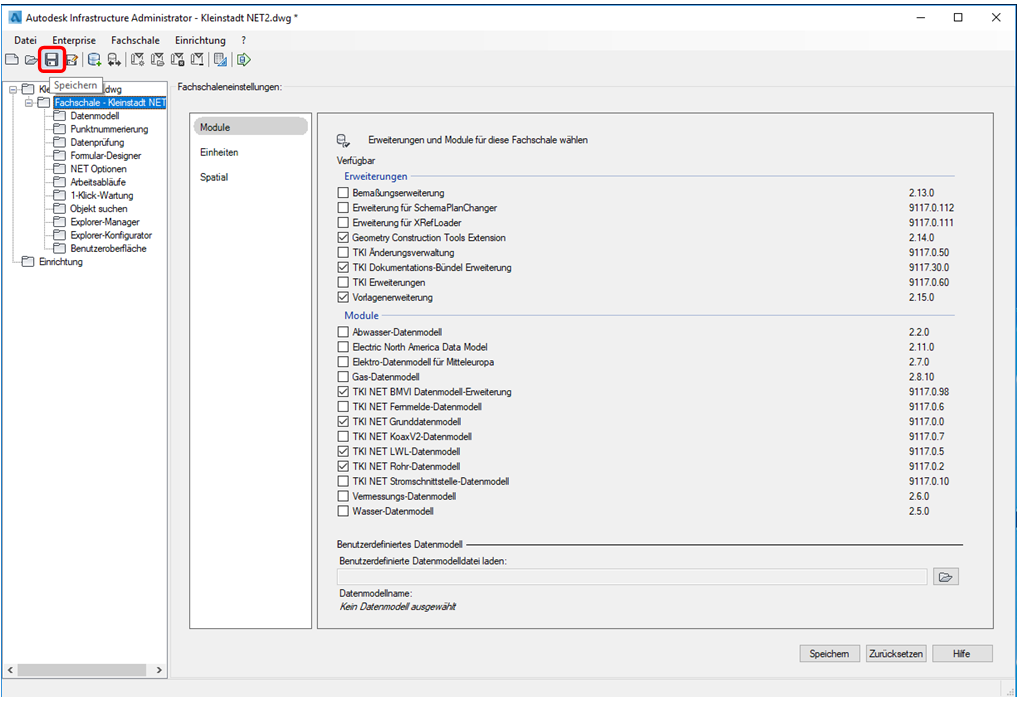The width and height of the screenshot is (1021, 703).
Task: Check TKI NET KoaxV2-Datenmodell
Action: (343, 437)
